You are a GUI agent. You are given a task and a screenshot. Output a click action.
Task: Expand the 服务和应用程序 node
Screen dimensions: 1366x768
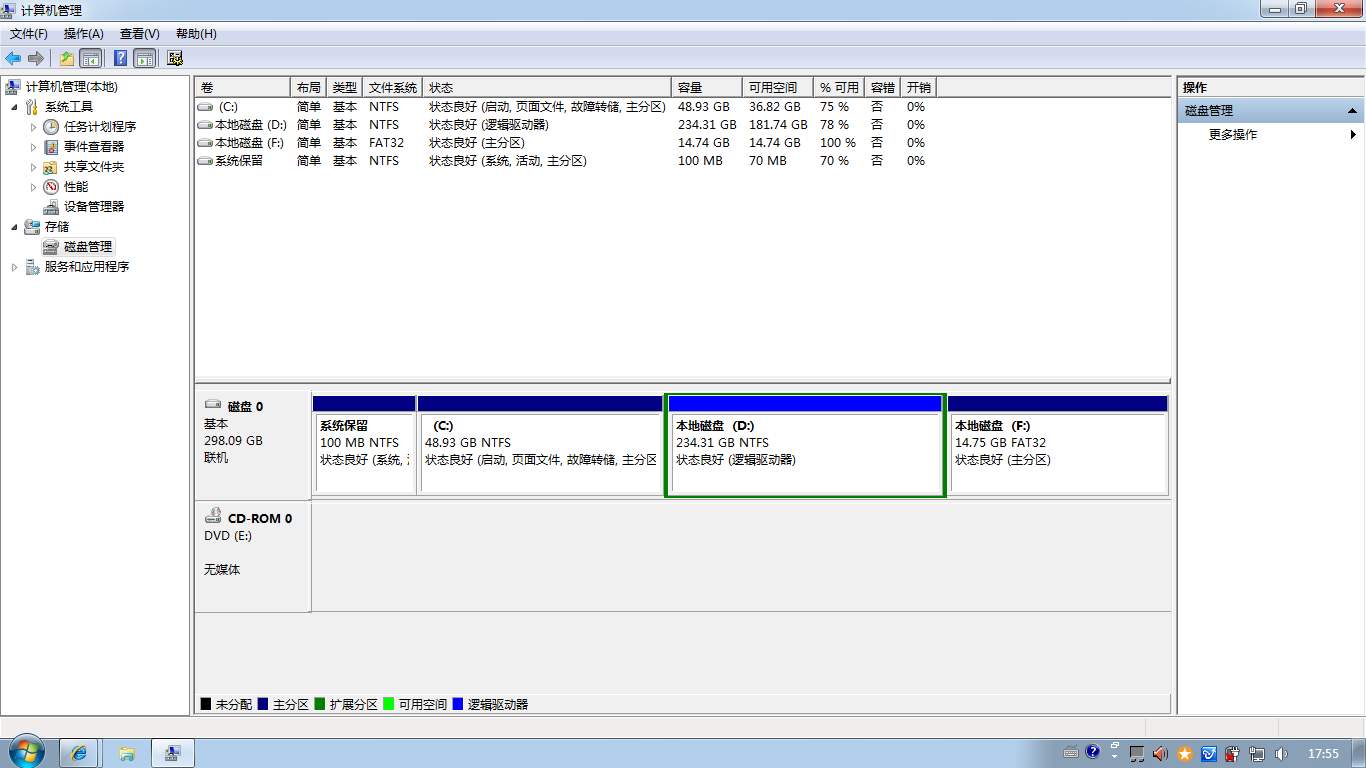[14, 267]
